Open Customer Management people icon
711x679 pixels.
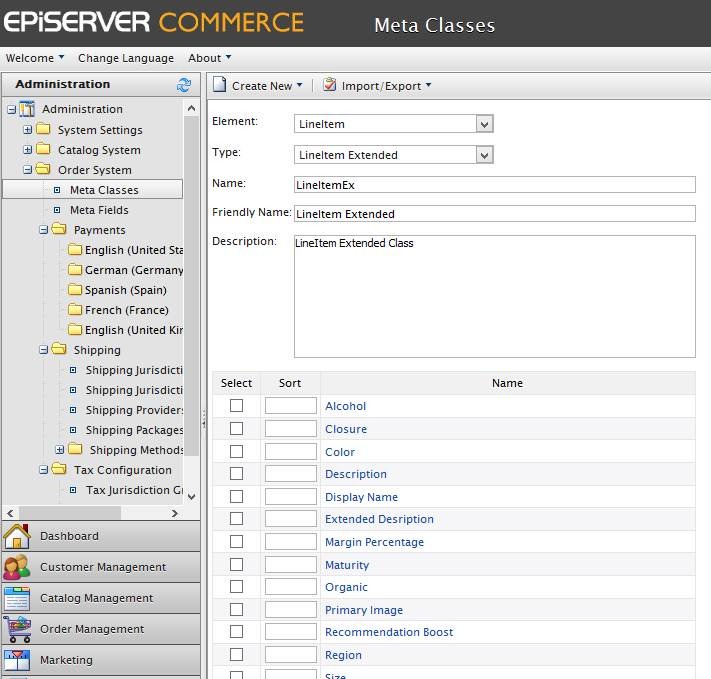coord(17,567)
